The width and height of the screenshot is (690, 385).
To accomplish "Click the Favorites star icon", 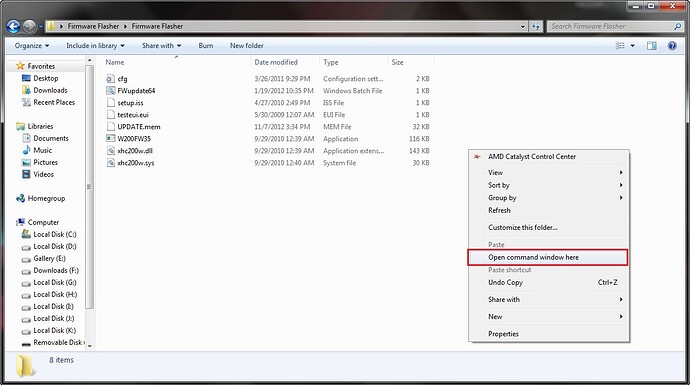I will coord(20,66).
